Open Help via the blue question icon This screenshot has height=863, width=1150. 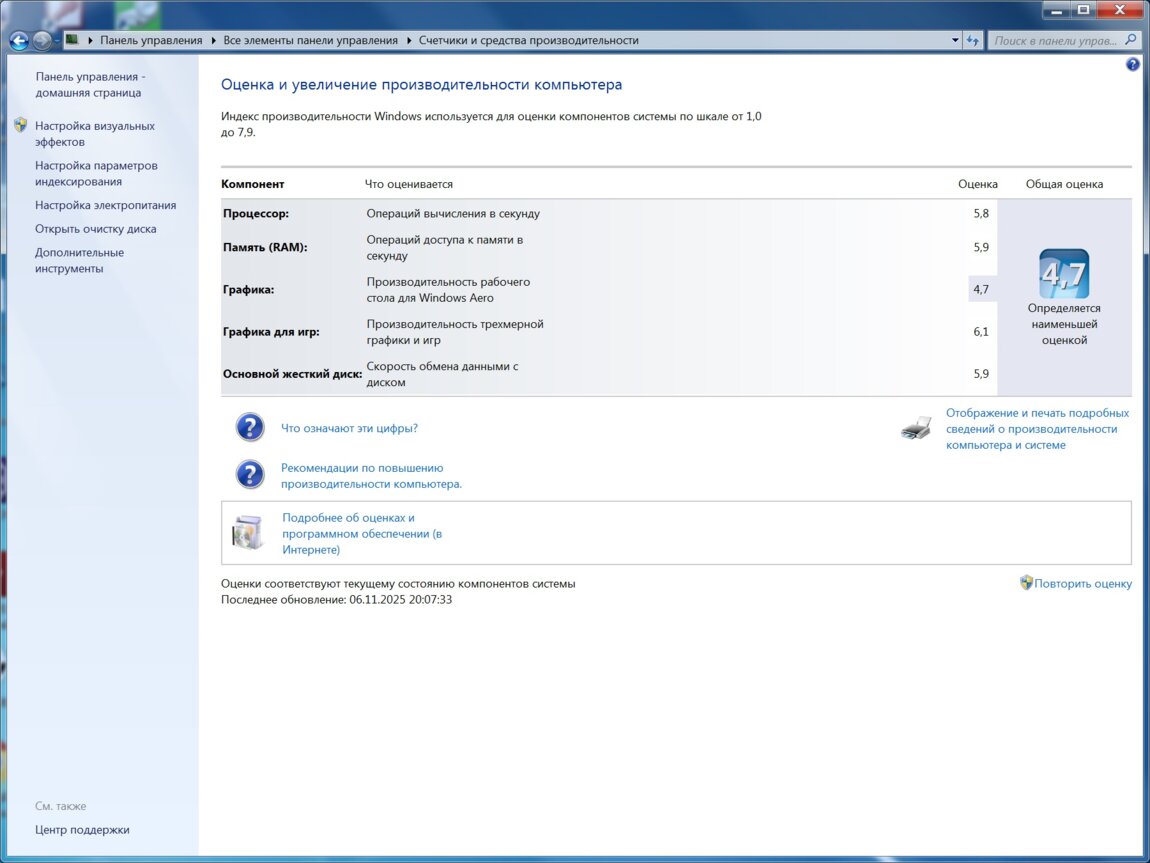pyautogui.click(x=1132, y=64)
